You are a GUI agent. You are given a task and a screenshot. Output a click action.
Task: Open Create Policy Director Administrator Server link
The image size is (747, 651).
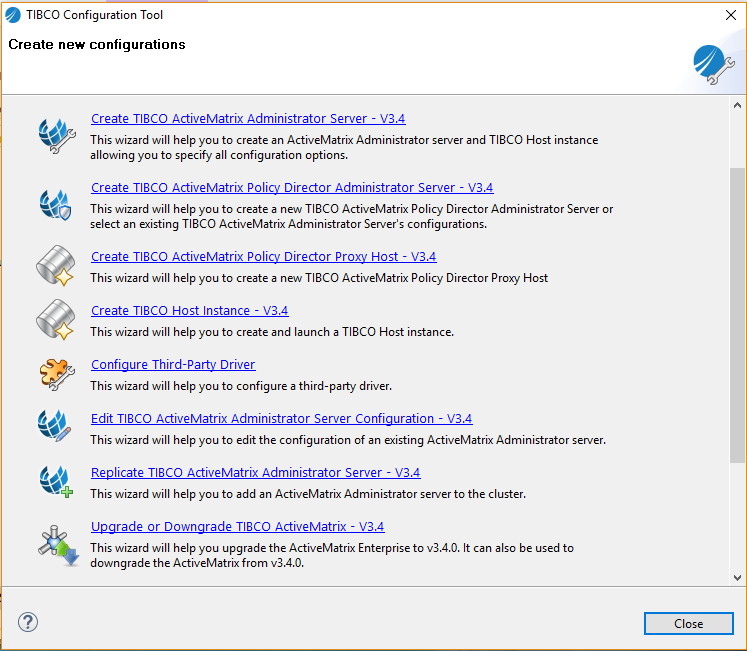(x=292, y=188)
